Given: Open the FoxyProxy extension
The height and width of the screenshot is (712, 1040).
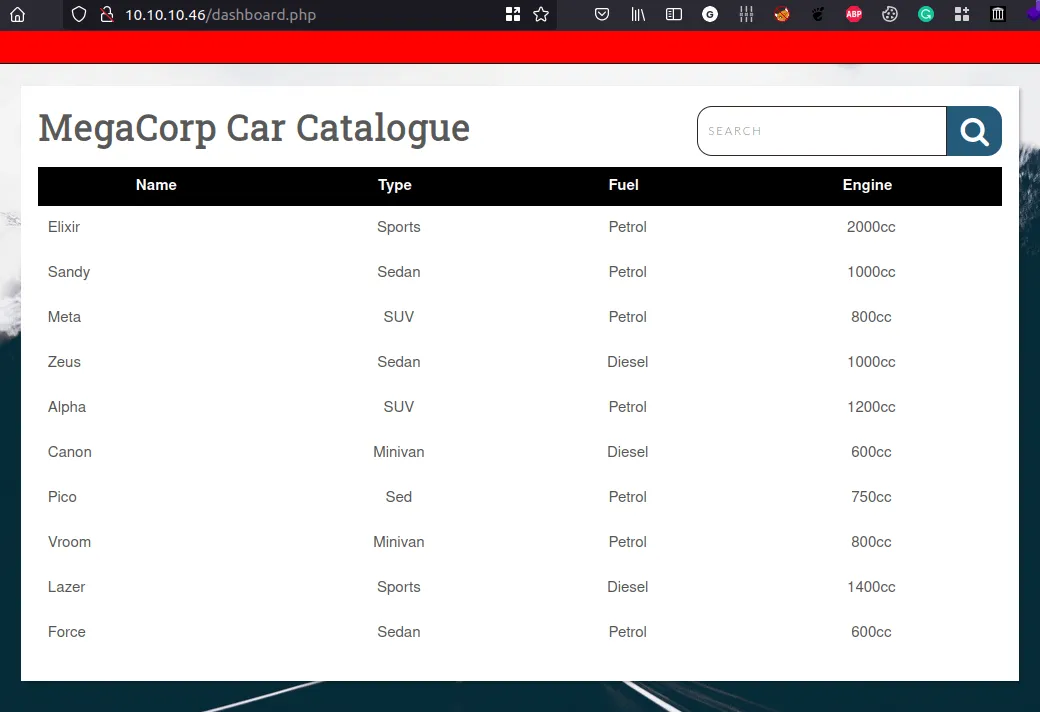Looking at the screenshot, I should tap(782, 15).
